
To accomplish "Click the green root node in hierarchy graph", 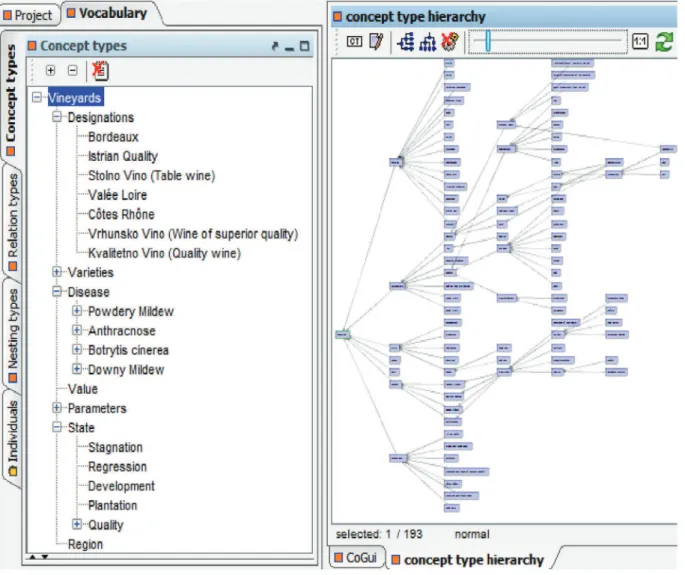I will click(x=342, y=335).
